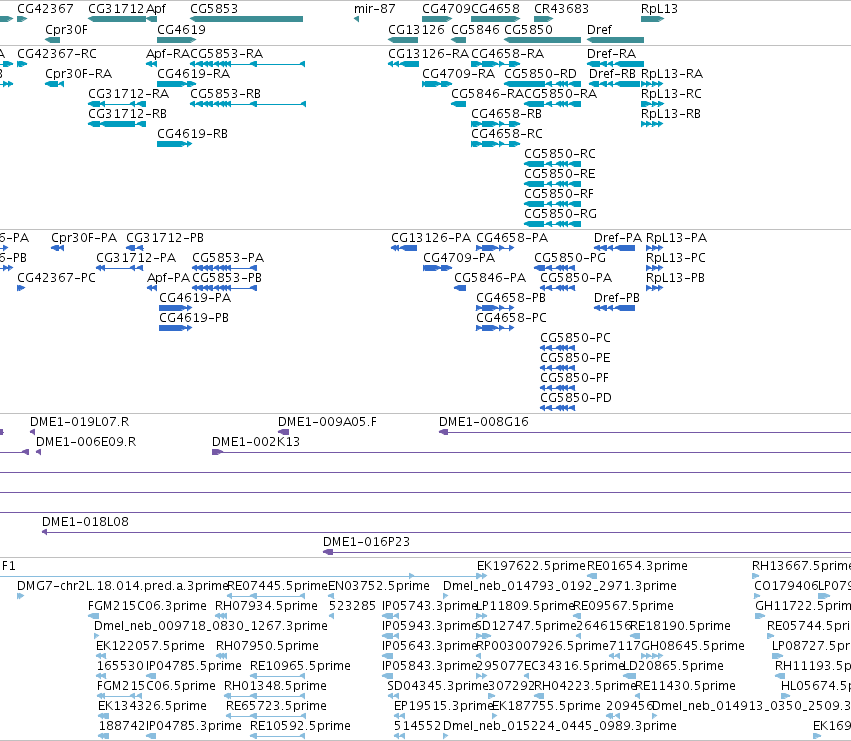851x741 pixels.
Task: Click the CG5853-RB transcript label
Action: (225, 94)
